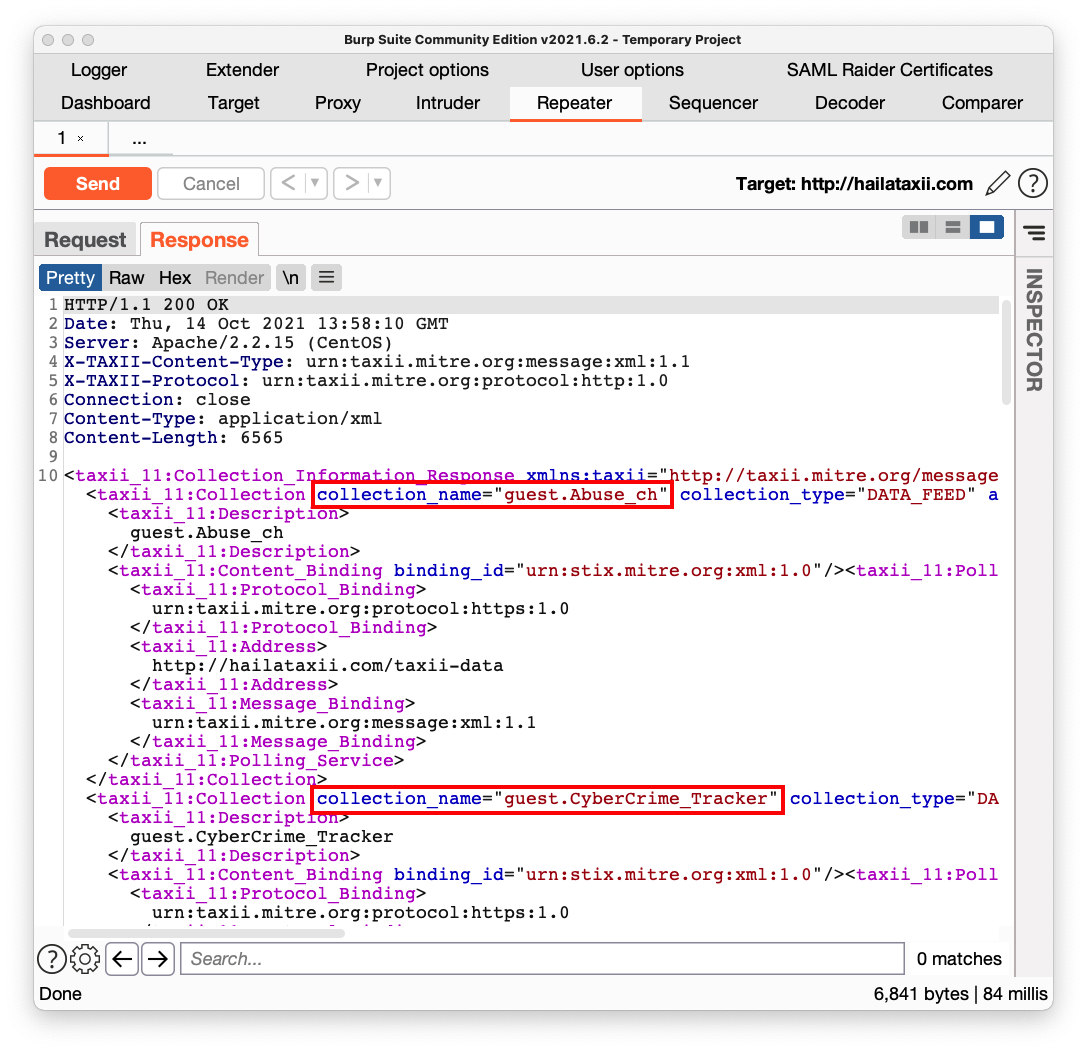Click the Send button

[98, 184]
